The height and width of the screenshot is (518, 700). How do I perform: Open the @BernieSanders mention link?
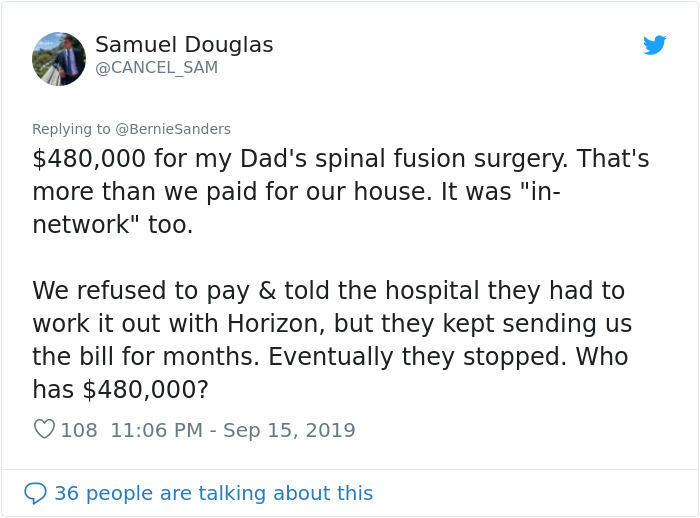[173, 129]
